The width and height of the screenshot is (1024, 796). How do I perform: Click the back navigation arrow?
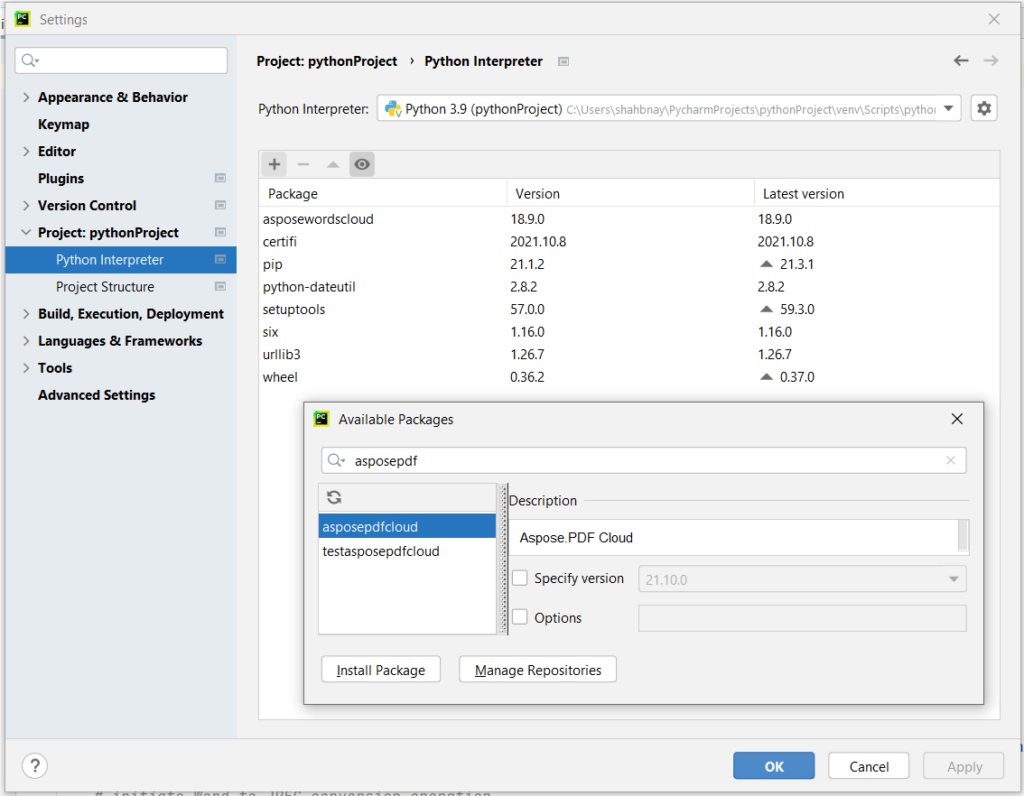pyautogui.click(x=961, y=60)
